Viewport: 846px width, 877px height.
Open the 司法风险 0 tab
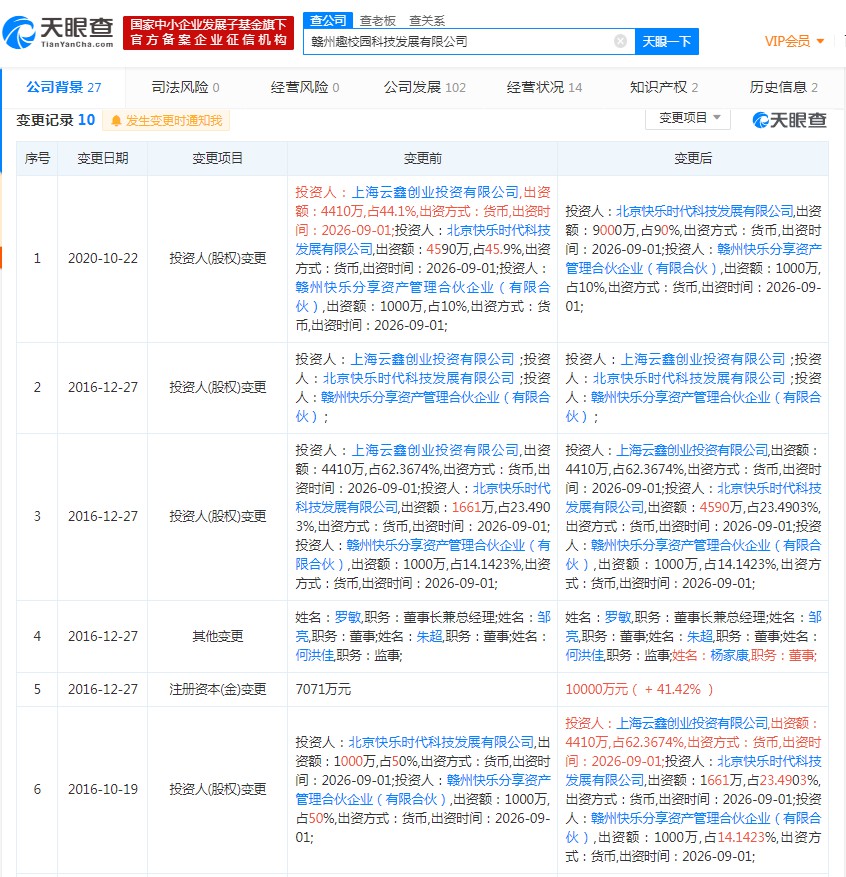pos(185,87)
